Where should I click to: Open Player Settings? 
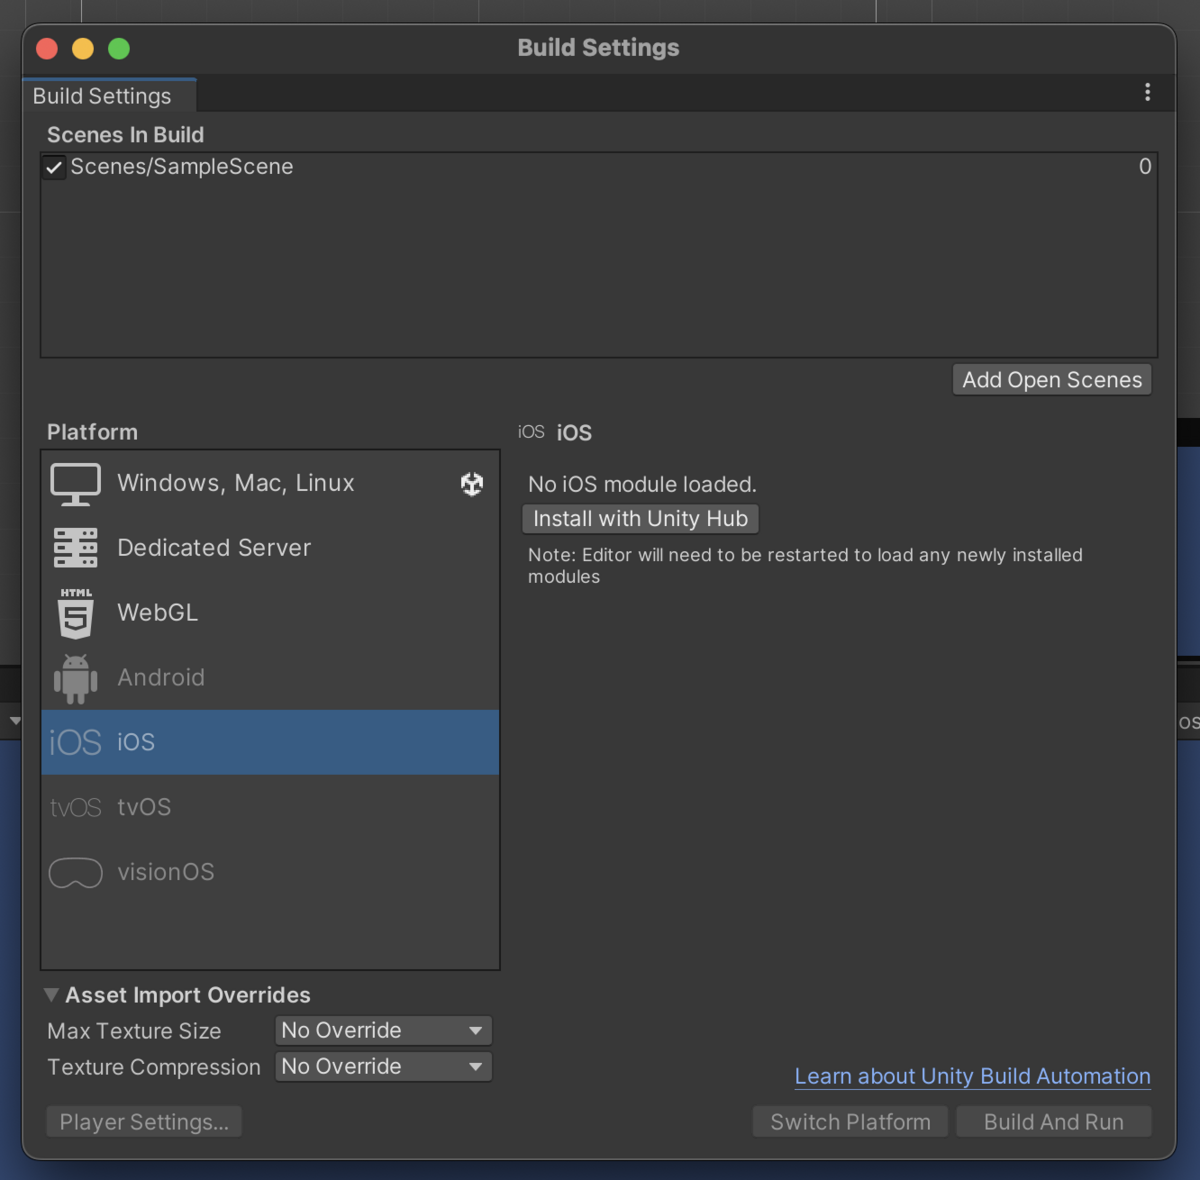(144, 1122)
